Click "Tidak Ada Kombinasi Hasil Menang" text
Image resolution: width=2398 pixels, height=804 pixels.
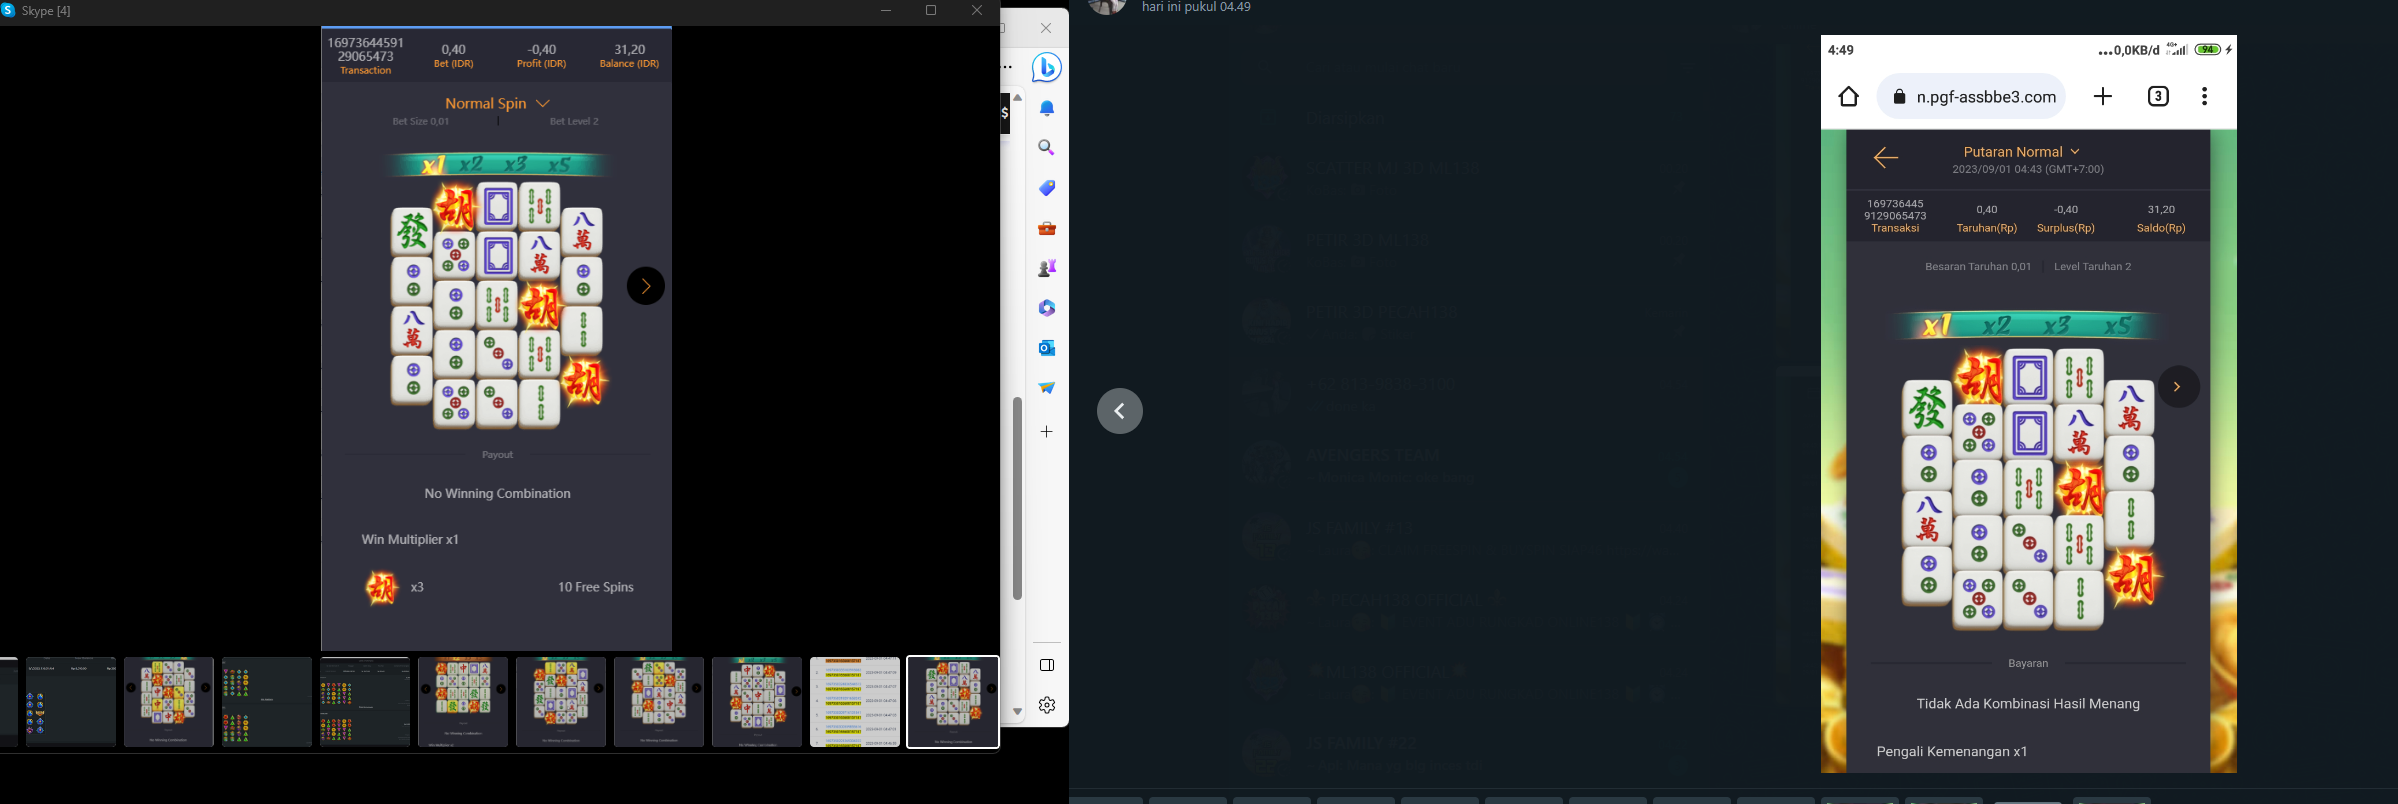pos(2028,704)
